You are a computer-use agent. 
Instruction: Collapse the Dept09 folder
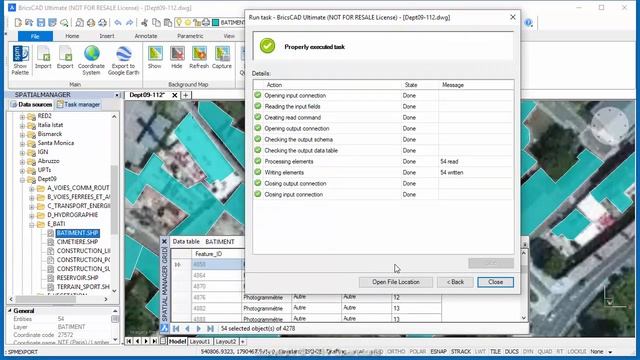[x=22, y=179]
